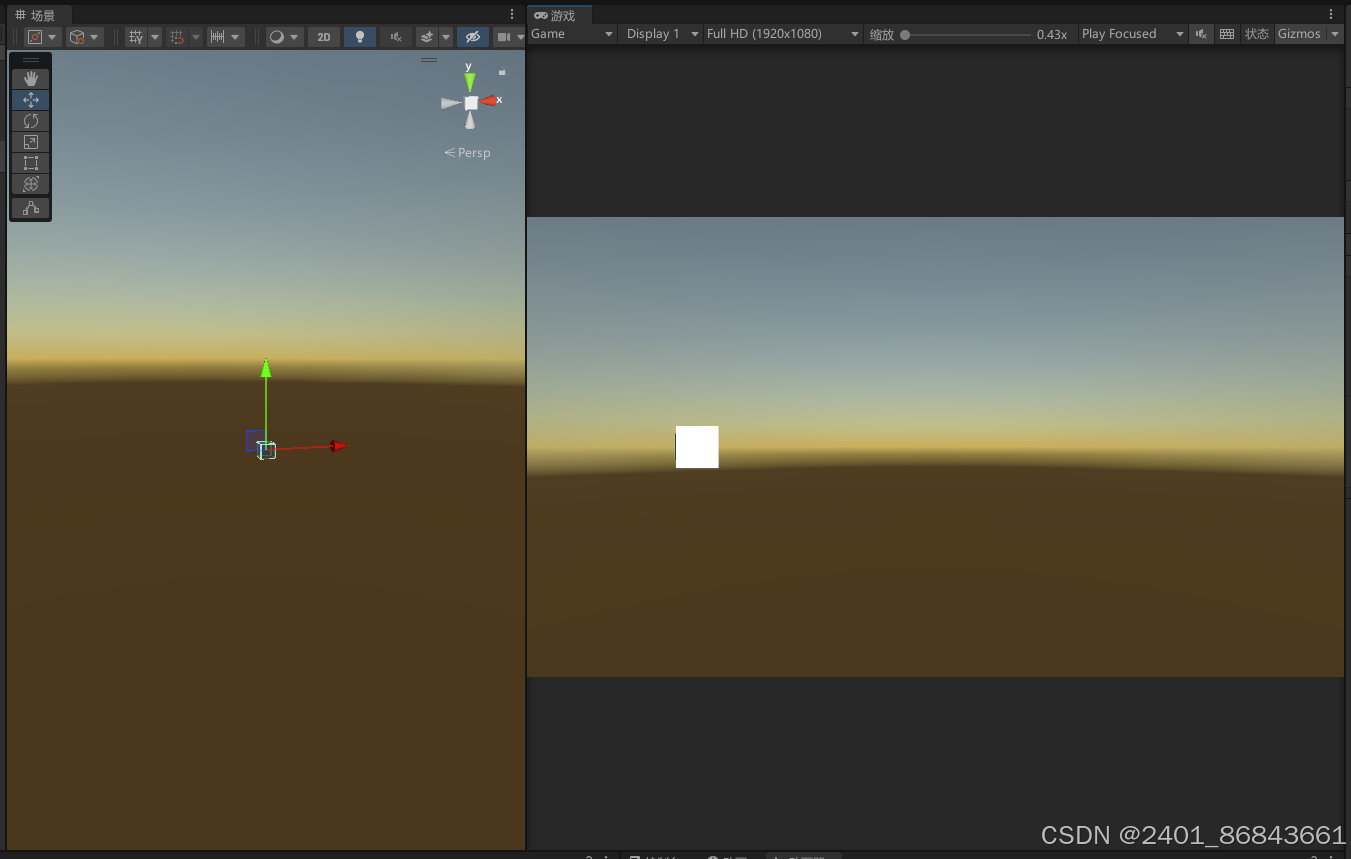This screenshot has height=859, width=1351.
Task: Select the combined Transform tool
Action: coord(30,184)
